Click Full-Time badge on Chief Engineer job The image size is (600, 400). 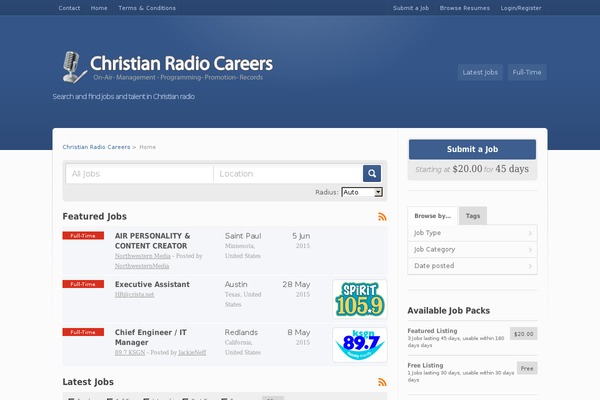click(x=83, y=332)
